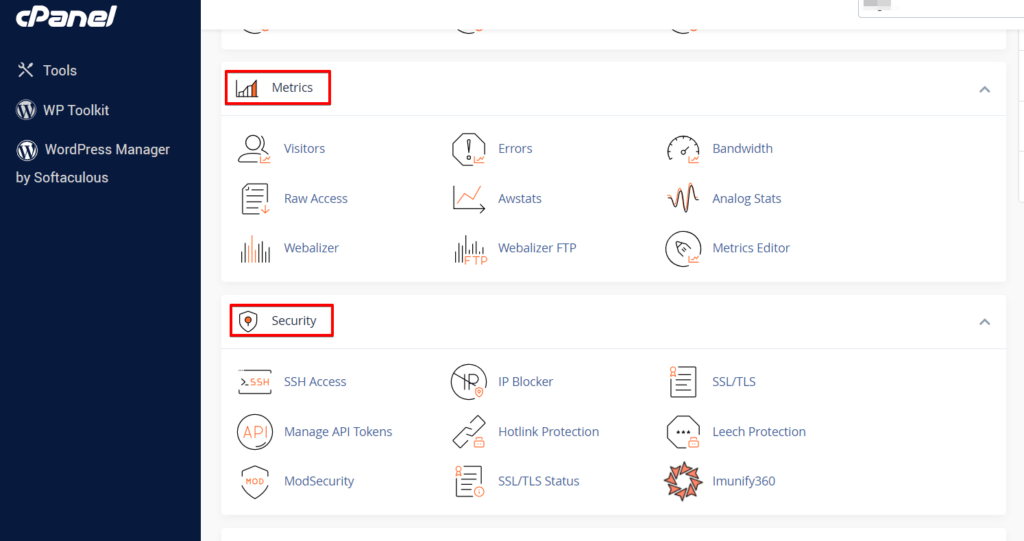Click the Imunify360 star icon
Viewport: 1024px width, 541px height.
(x=683, y=482)
